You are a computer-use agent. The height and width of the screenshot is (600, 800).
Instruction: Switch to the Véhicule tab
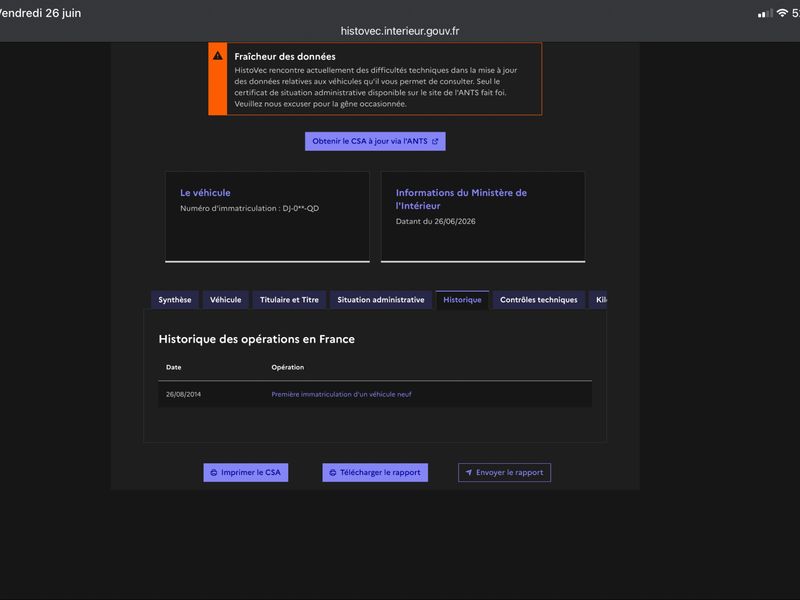tap(226, 300)
